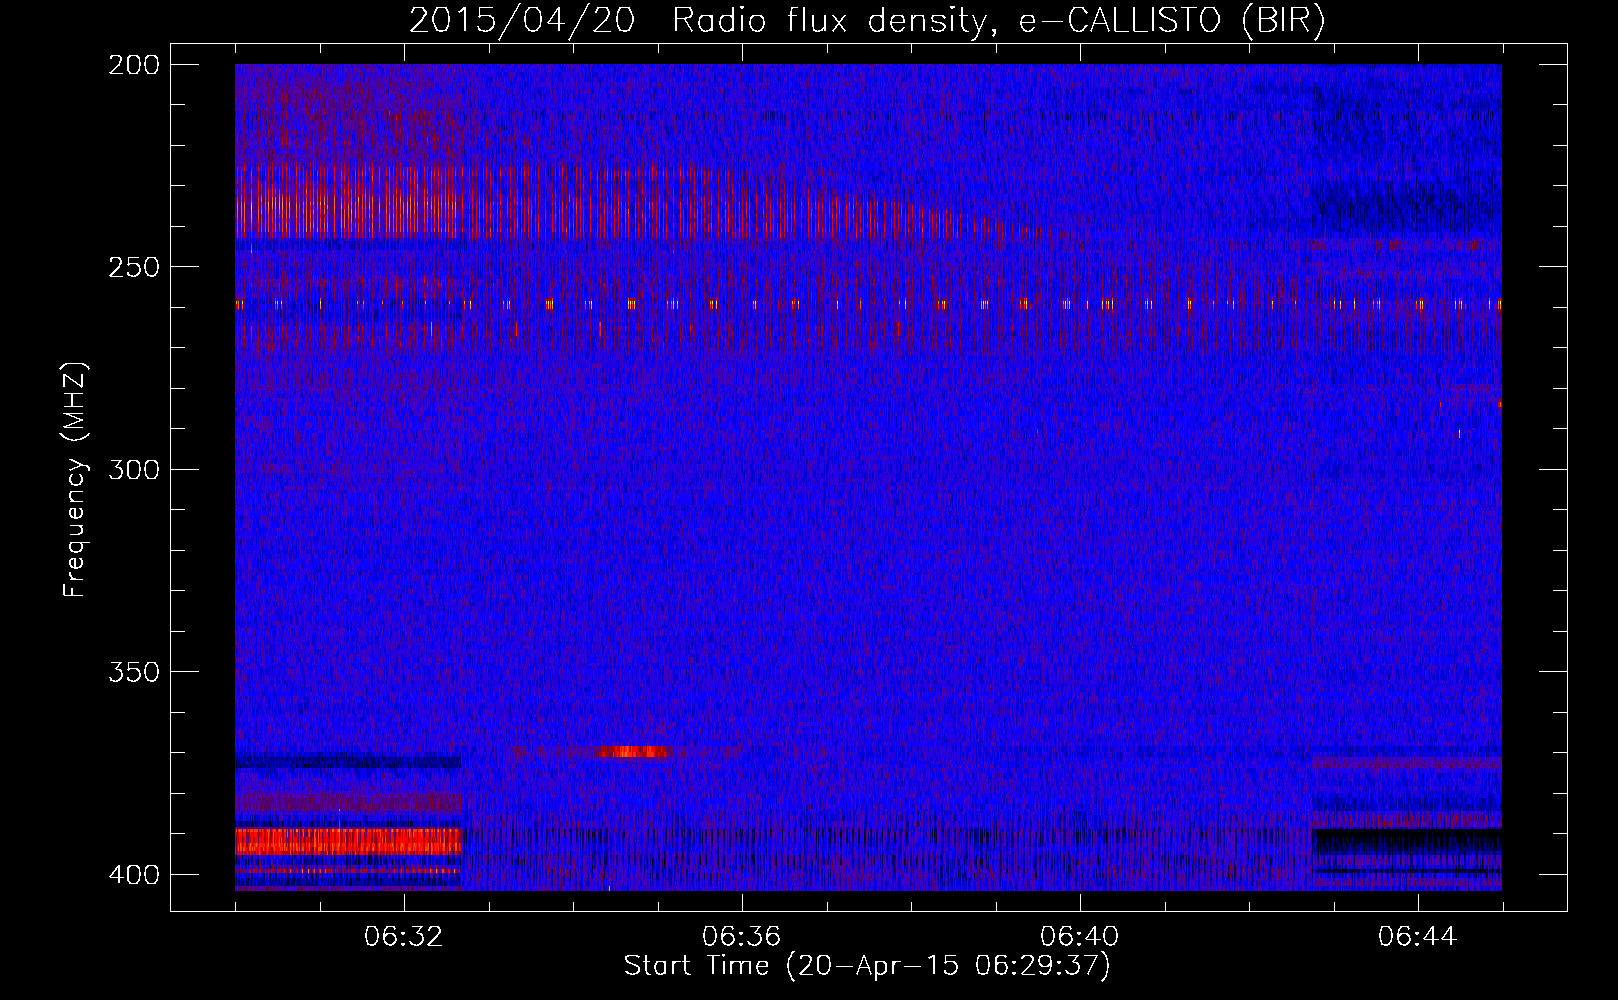Click the 300 frequency tick label
Viewport: 1618px width, 1000px height.
pos(134,469)
